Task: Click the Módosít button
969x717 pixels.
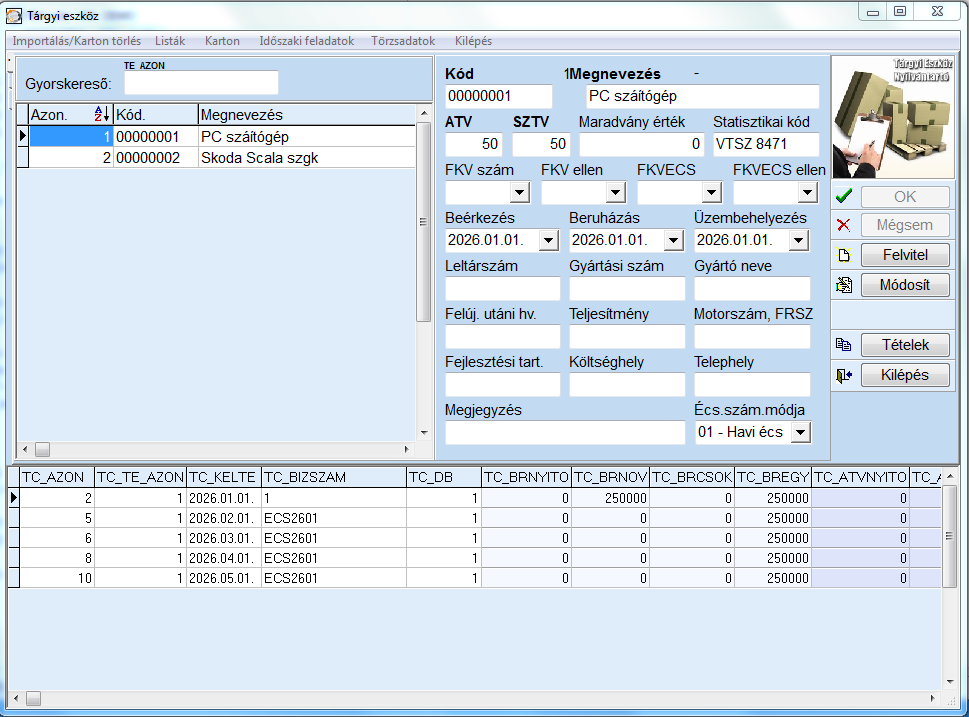Action: 905,285
